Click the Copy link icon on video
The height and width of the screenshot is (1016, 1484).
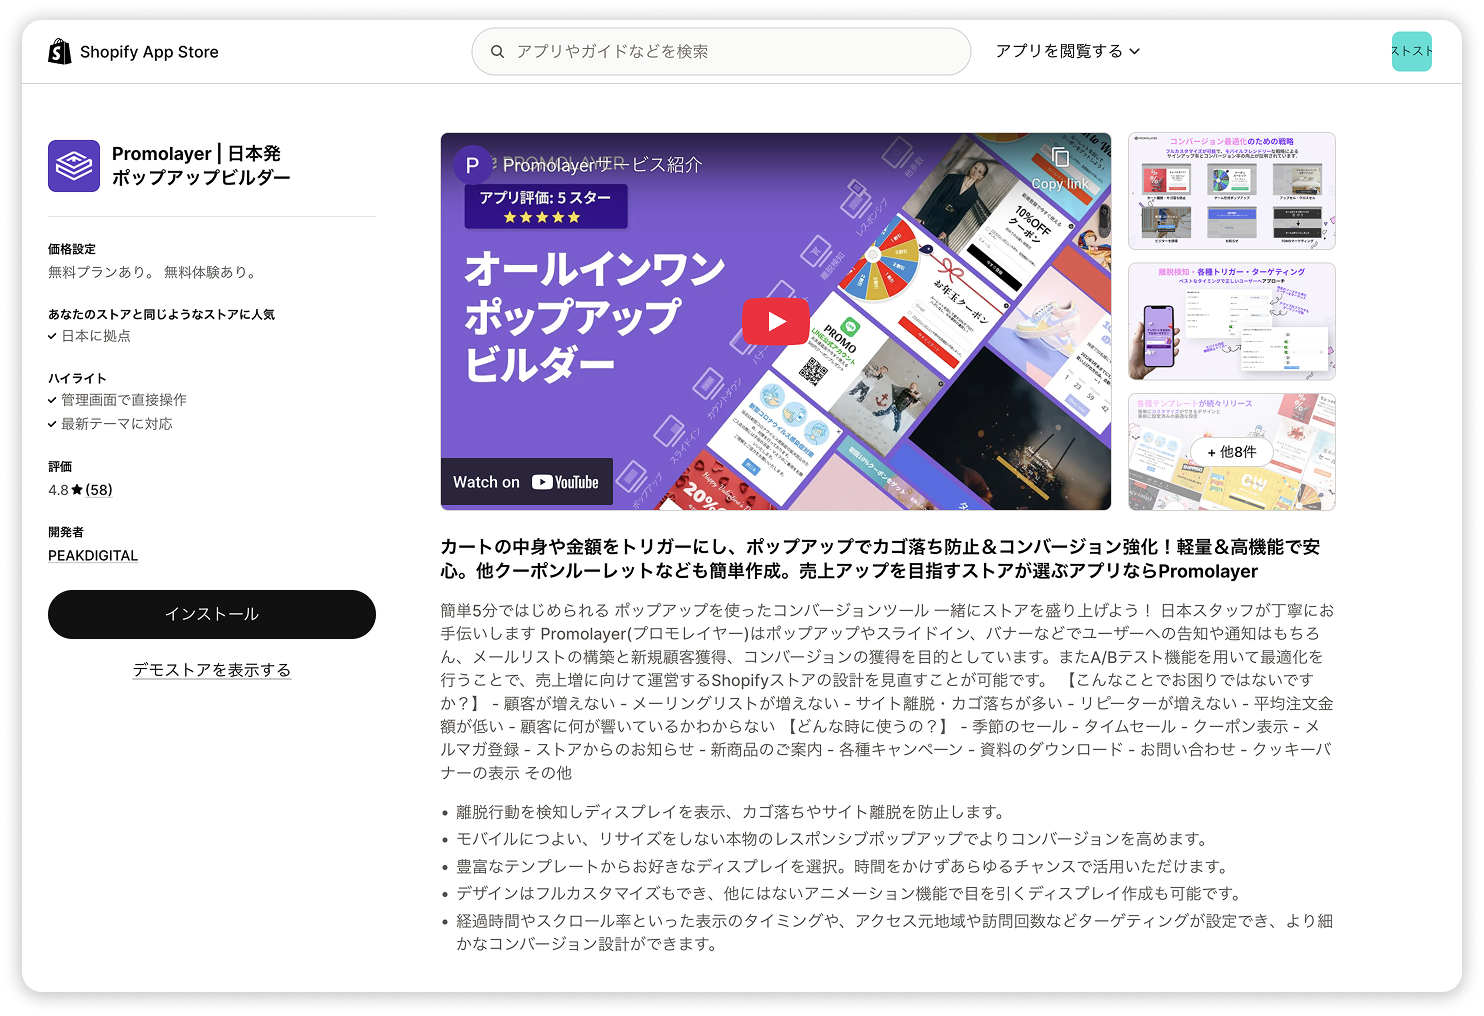(x=1060, y=159)
